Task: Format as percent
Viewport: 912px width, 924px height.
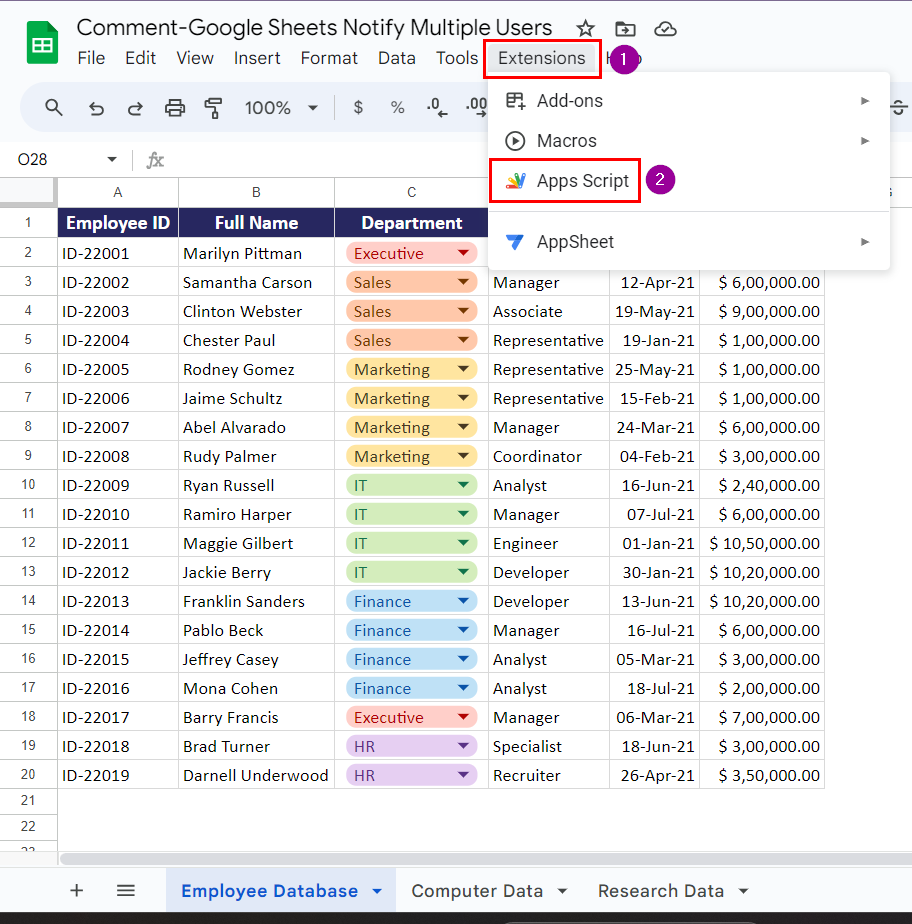Action: click(397, 108)
